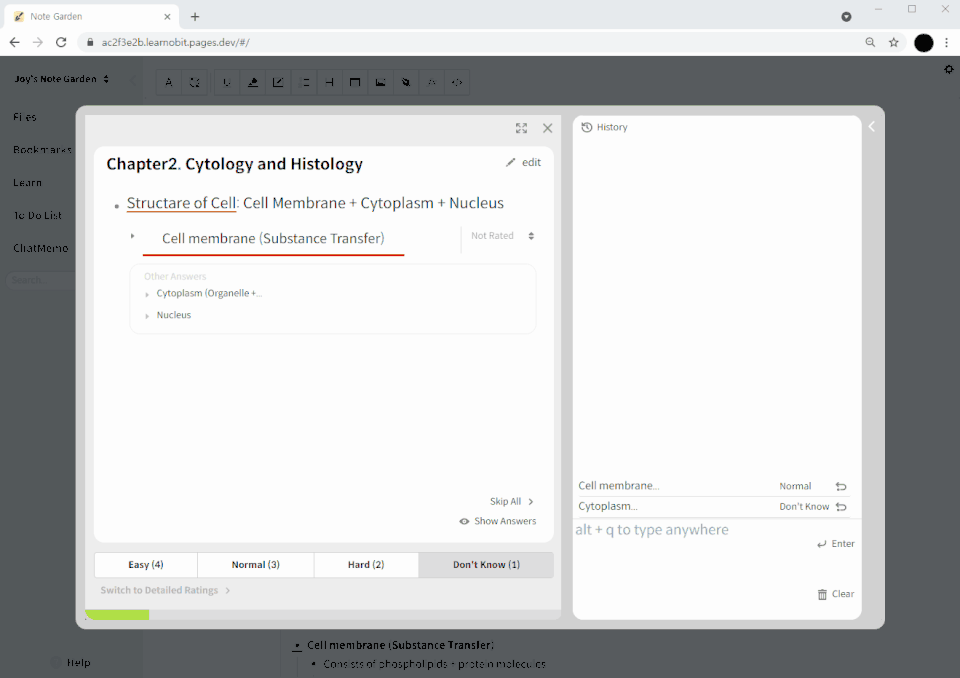Screen dimensions: 960x678
Task: Click Help at the sidebar bottom
Action: tap(78, 663)
